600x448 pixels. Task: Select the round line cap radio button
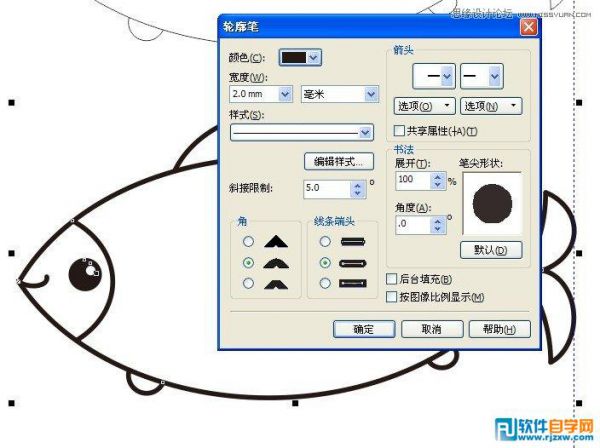click(x=325, y=262)
